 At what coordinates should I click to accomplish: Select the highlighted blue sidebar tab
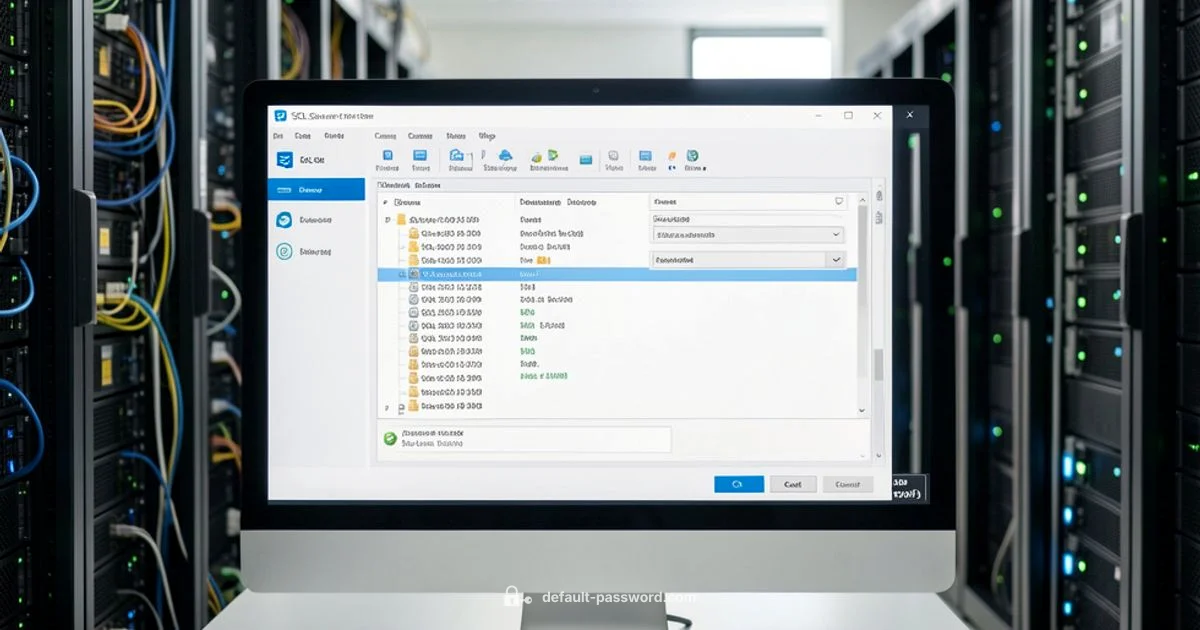tap(316, 189)
